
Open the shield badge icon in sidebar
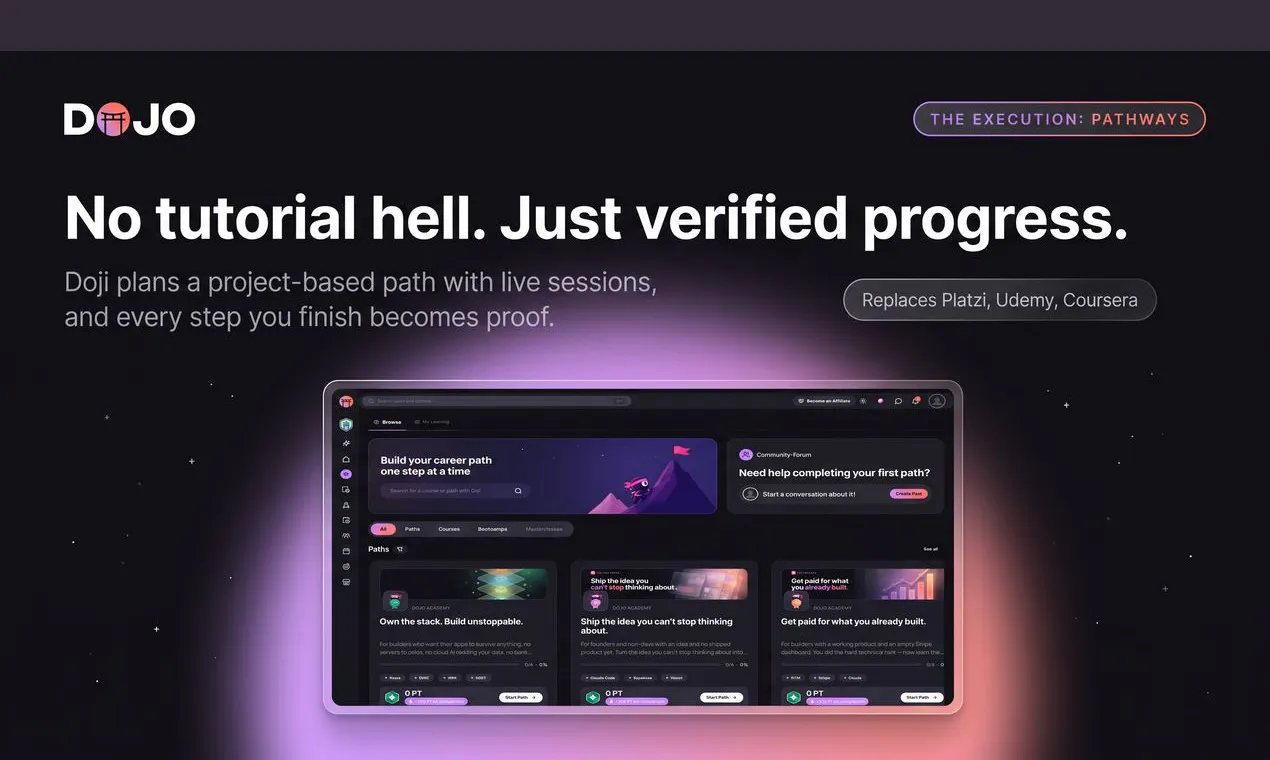pyautogui.click(x=346, y=425)
